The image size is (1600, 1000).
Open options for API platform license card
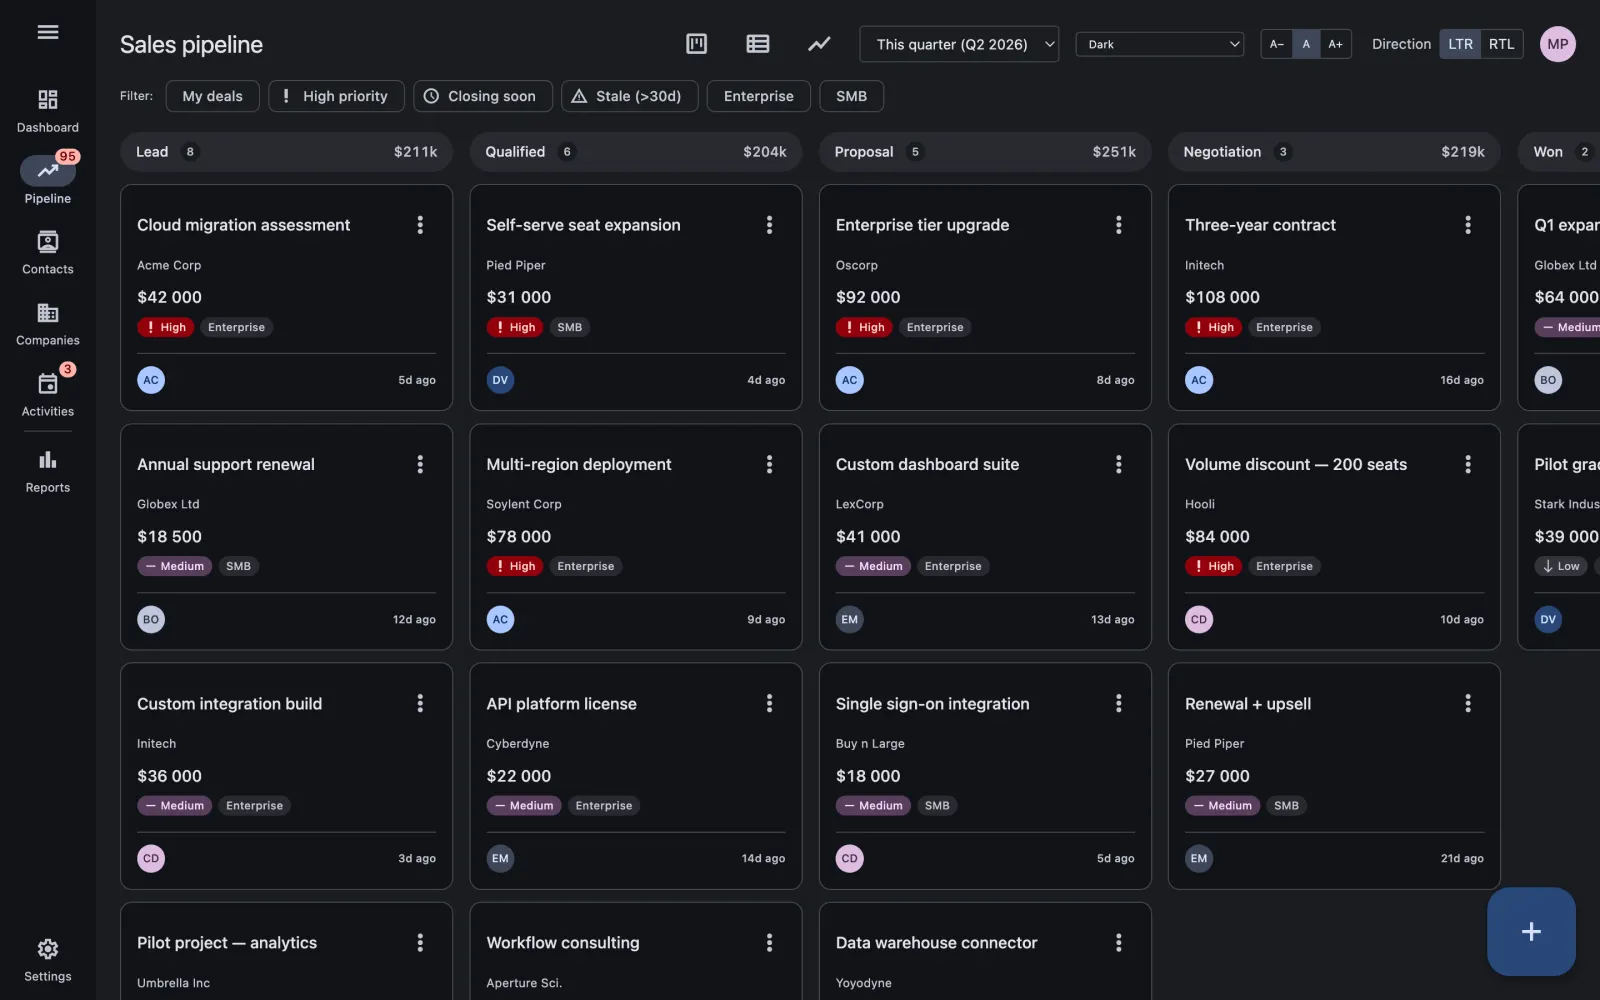(769, 704)
